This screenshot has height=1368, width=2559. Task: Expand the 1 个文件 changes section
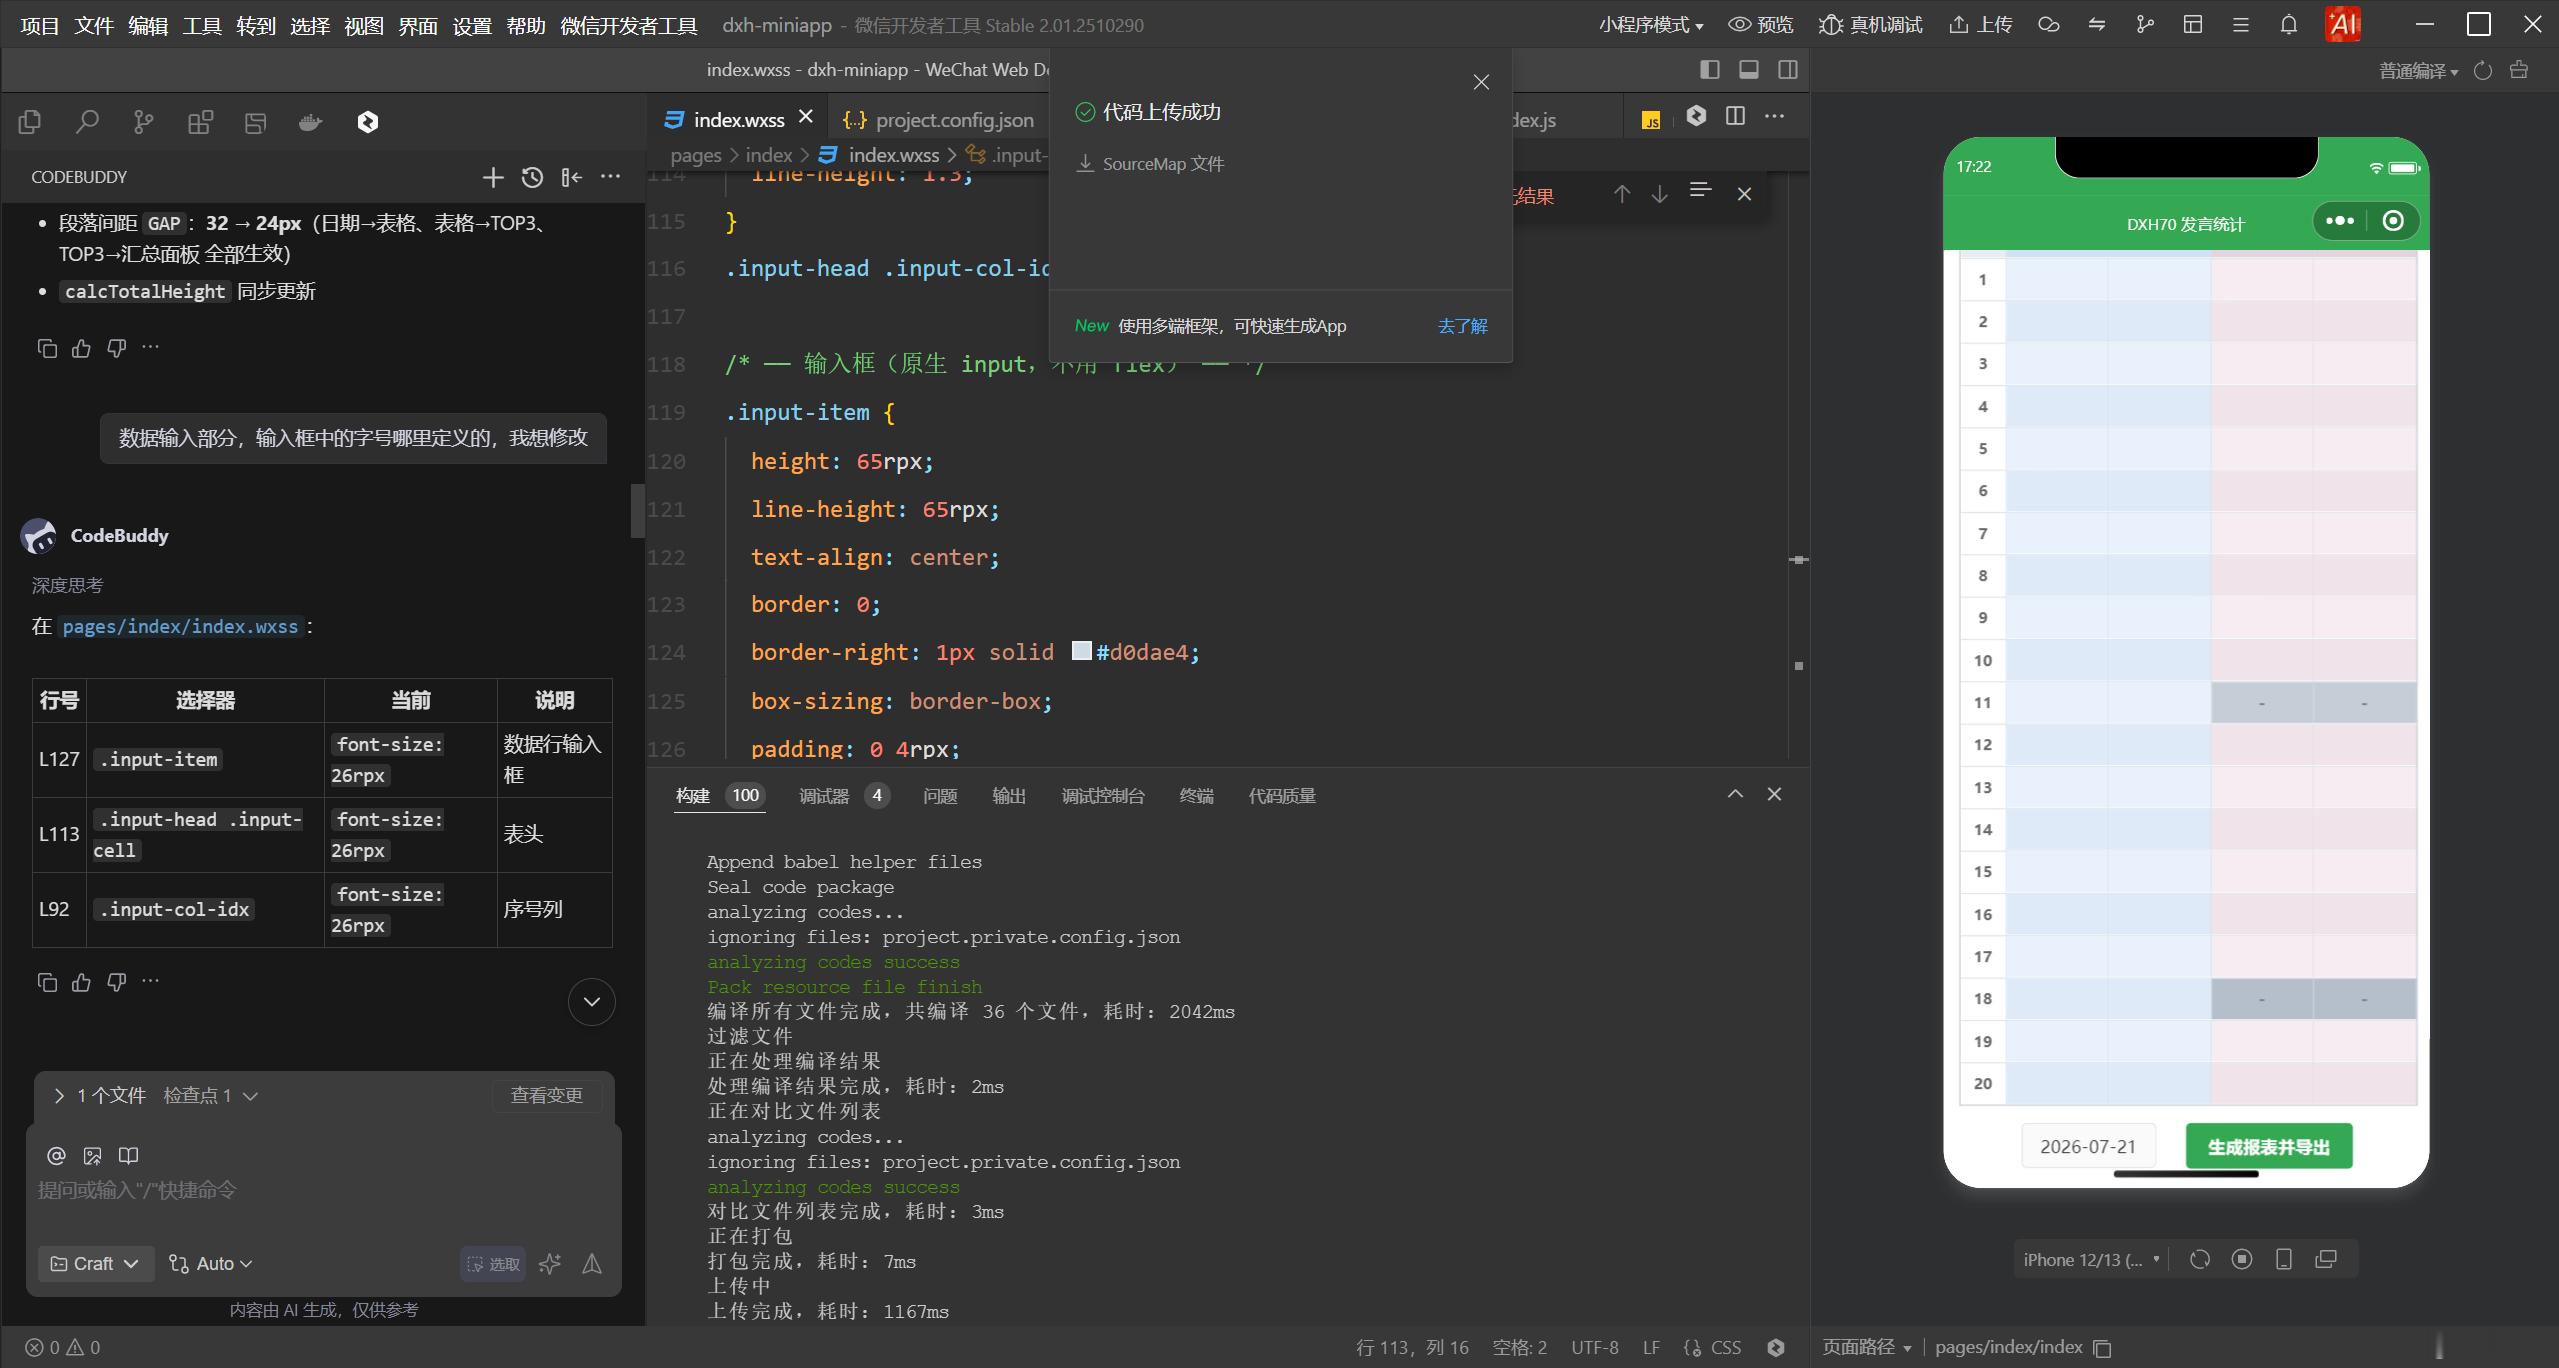pos(100,1095)
